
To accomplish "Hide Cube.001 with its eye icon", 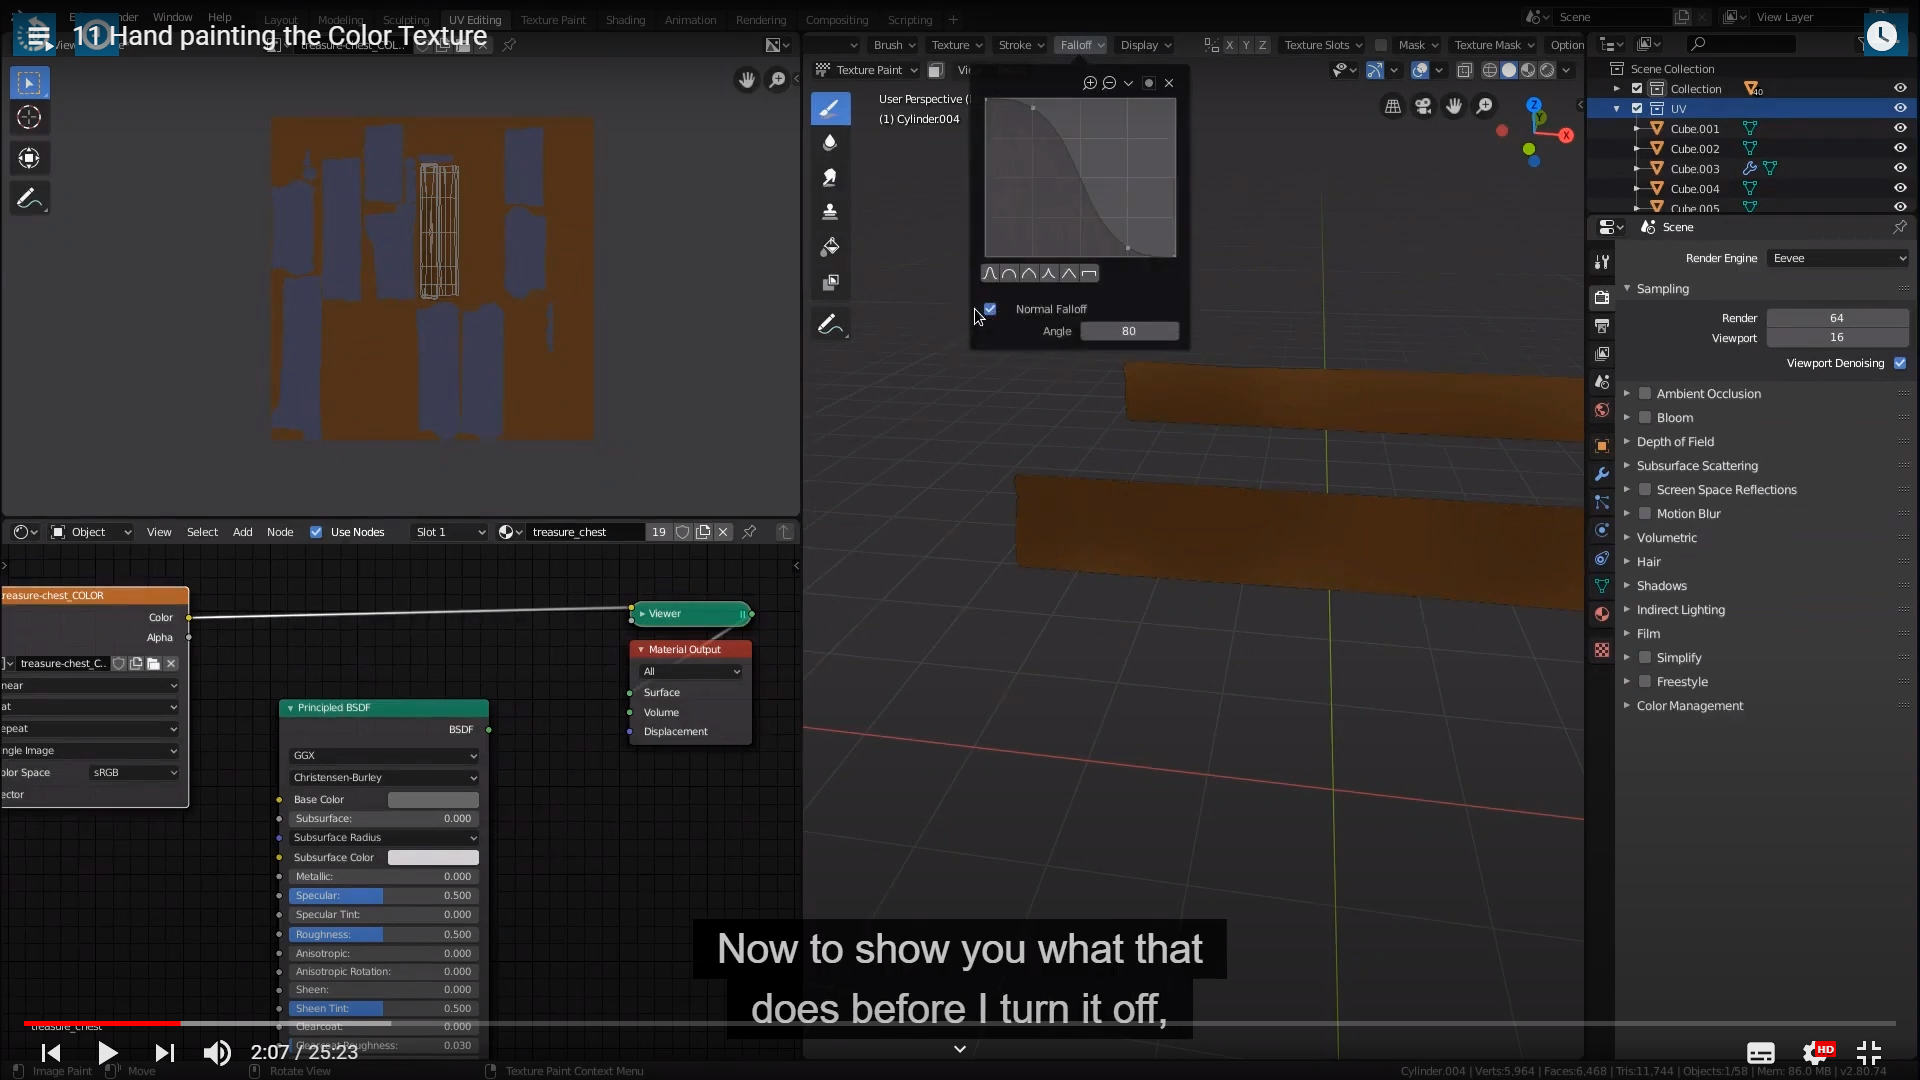I will pos(1900,128).
